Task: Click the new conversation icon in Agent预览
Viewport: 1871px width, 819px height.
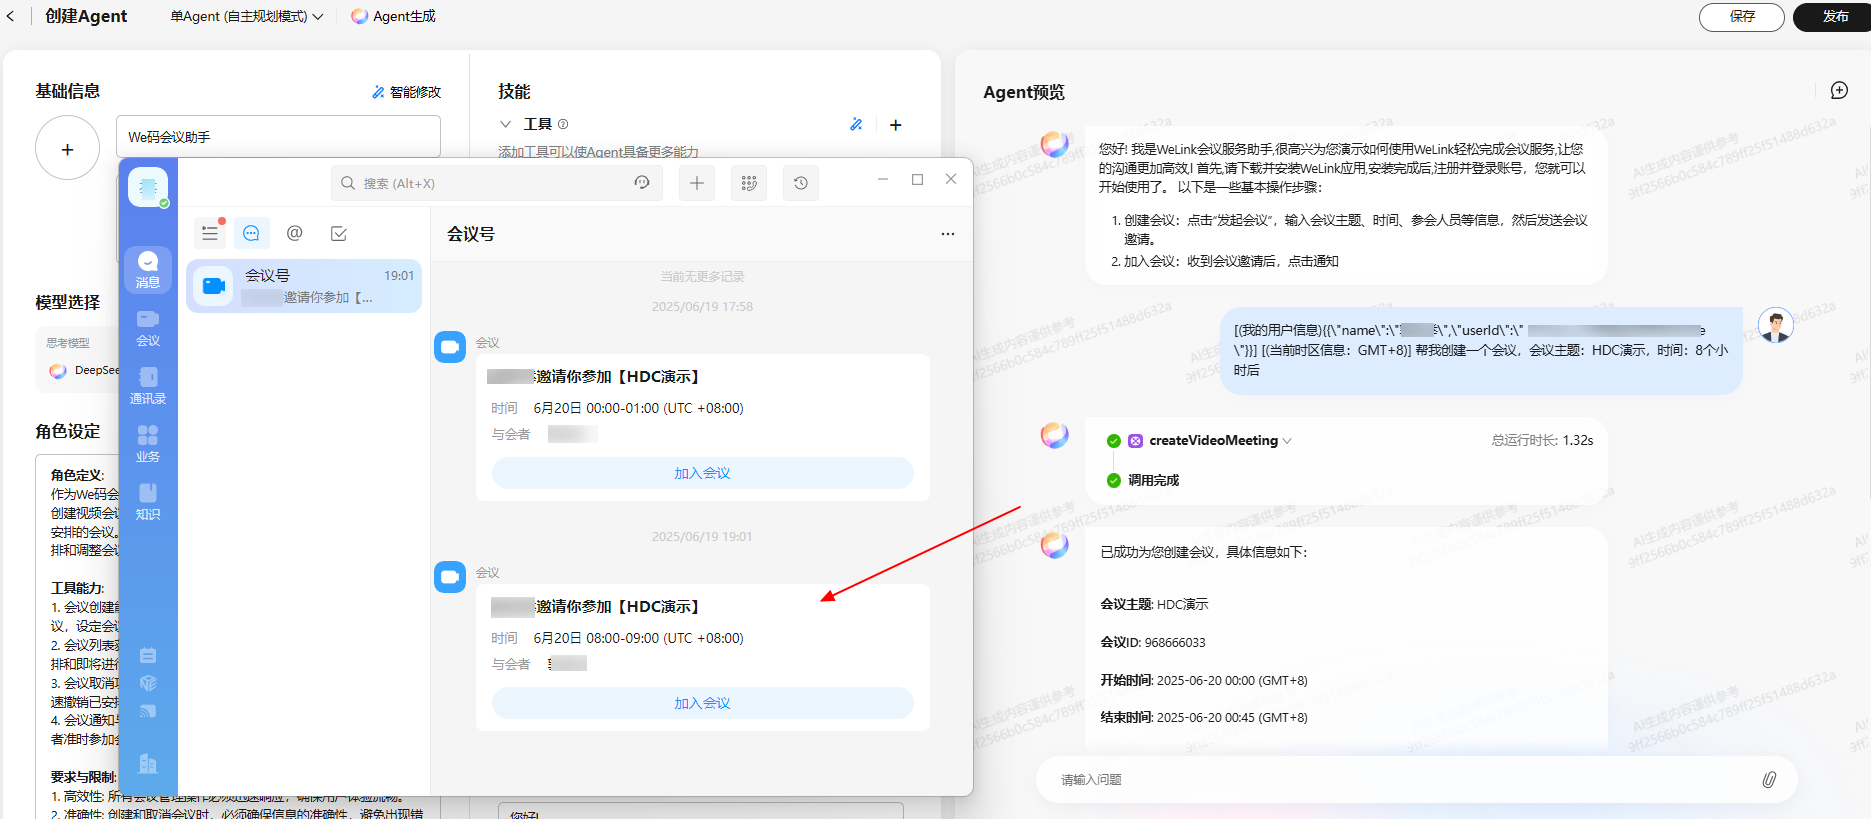Action: 1839,91
